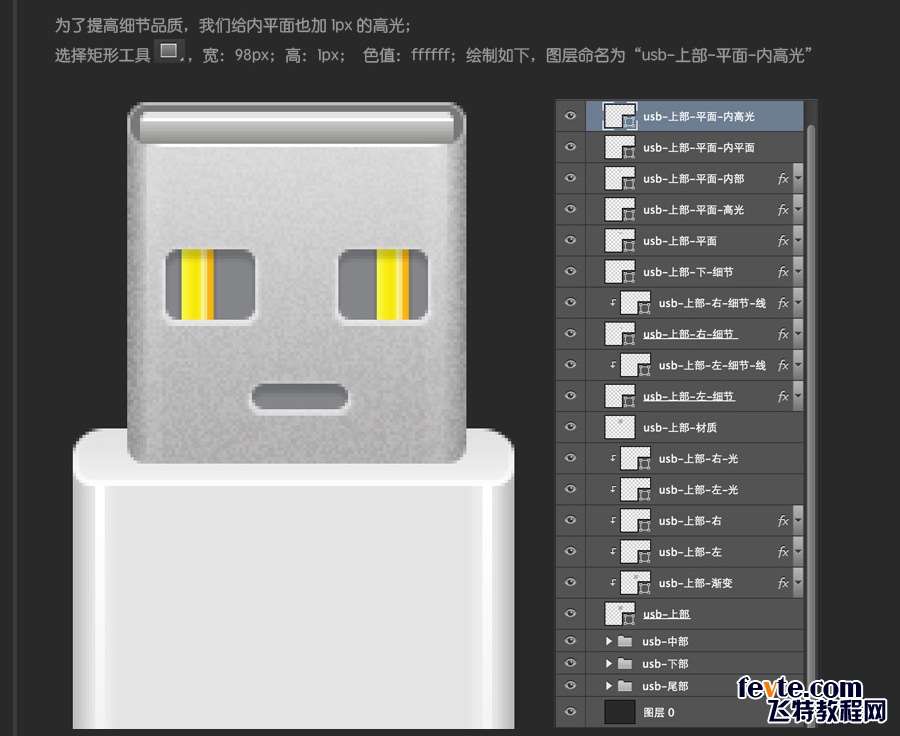The image size is (900, 736).
Task: Click the dark 图层 0 layer thumbnail
Action: 620,712
